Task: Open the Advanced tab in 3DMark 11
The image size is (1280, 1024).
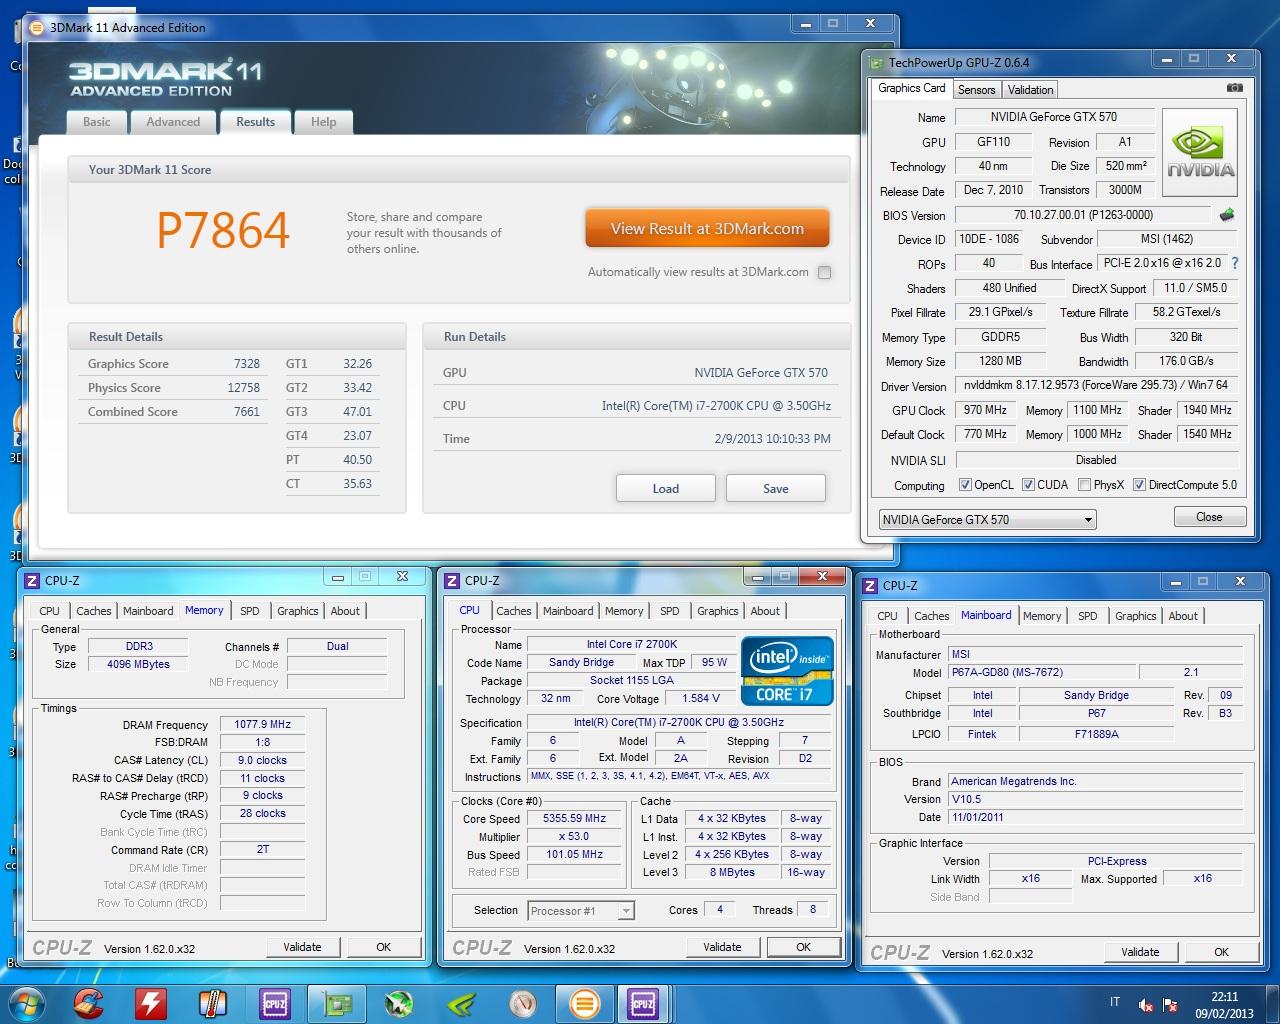Action: pos(173,122)
